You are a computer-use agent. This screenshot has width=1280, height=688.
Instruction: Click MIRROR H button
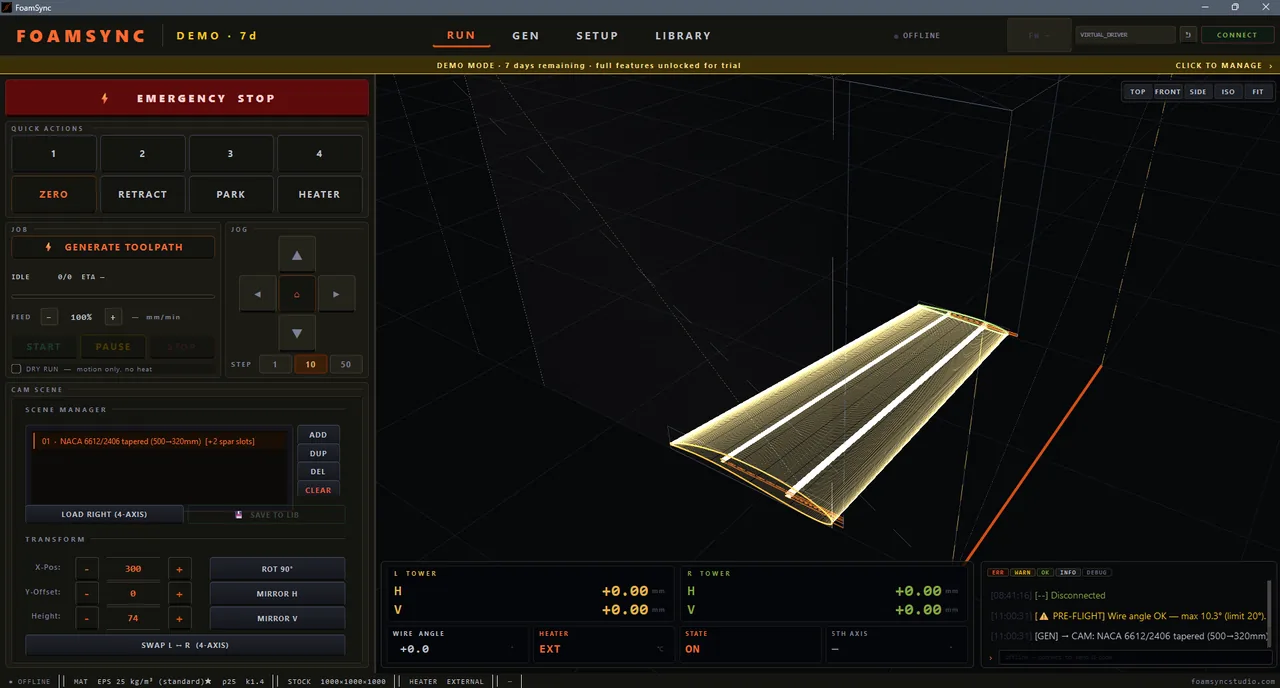tap(277, 594)
